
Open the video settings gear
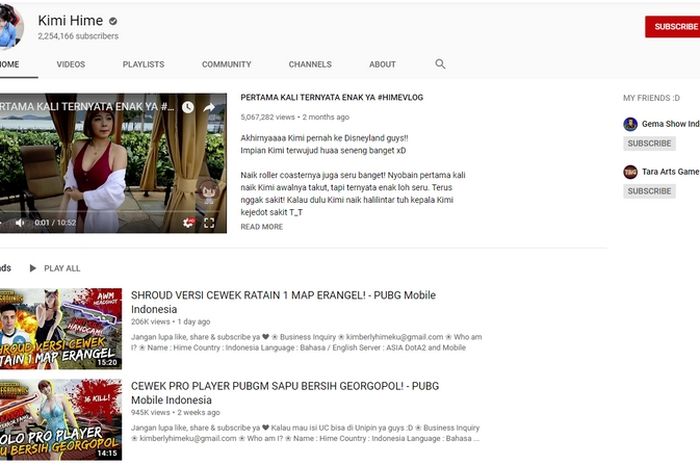[x=188, y=223]
